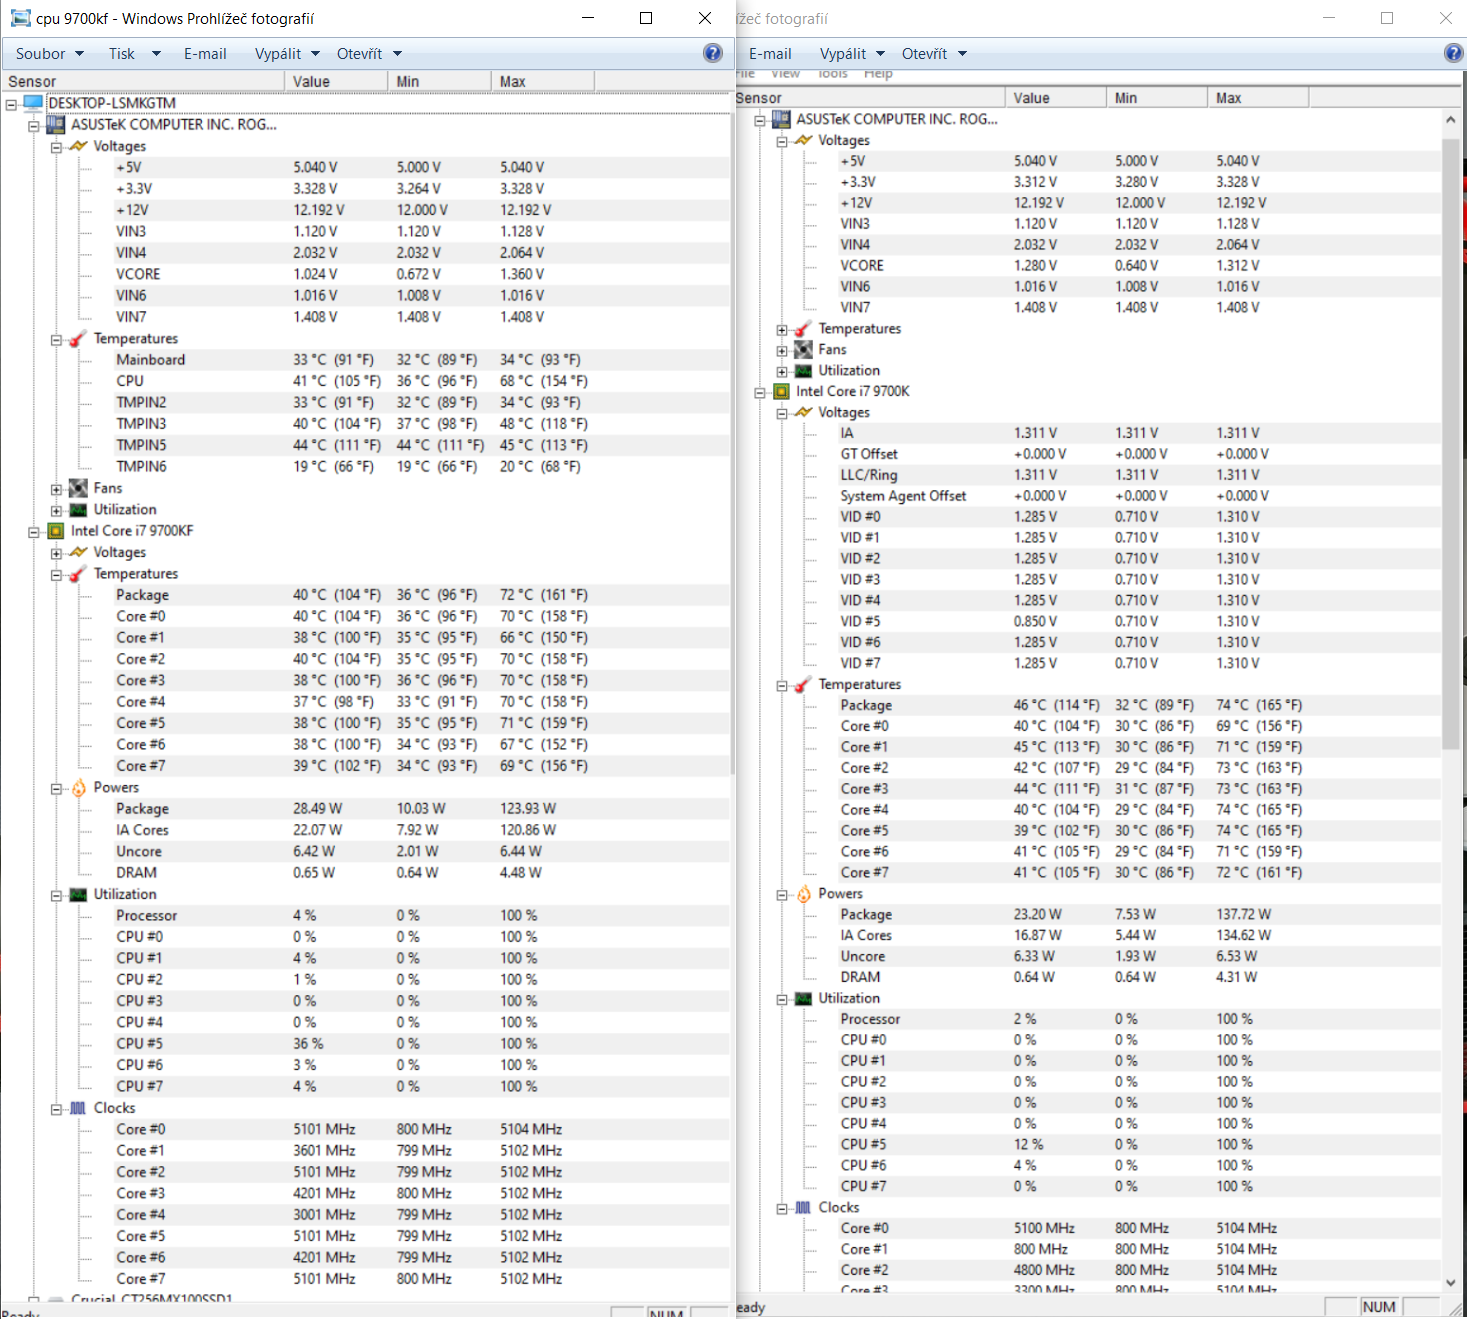The image size is (1467, 1319).
Task: Click the vertical scrollbar thumb beside the Max column
Action: [1450, 444]
